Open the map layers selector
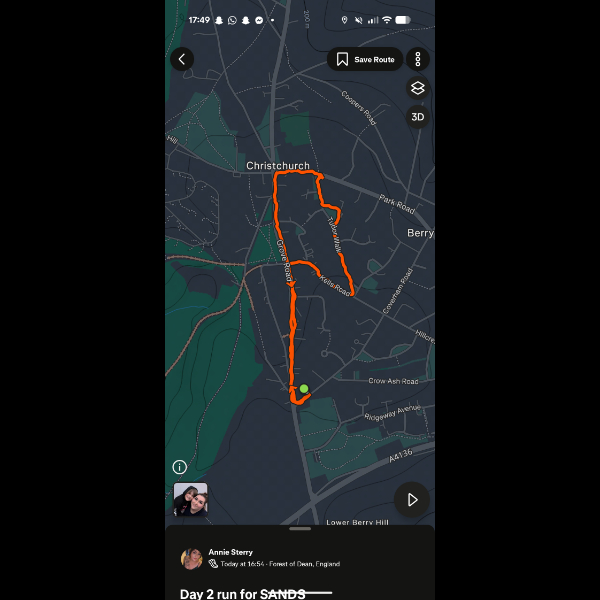 click(x=418, y=88)
